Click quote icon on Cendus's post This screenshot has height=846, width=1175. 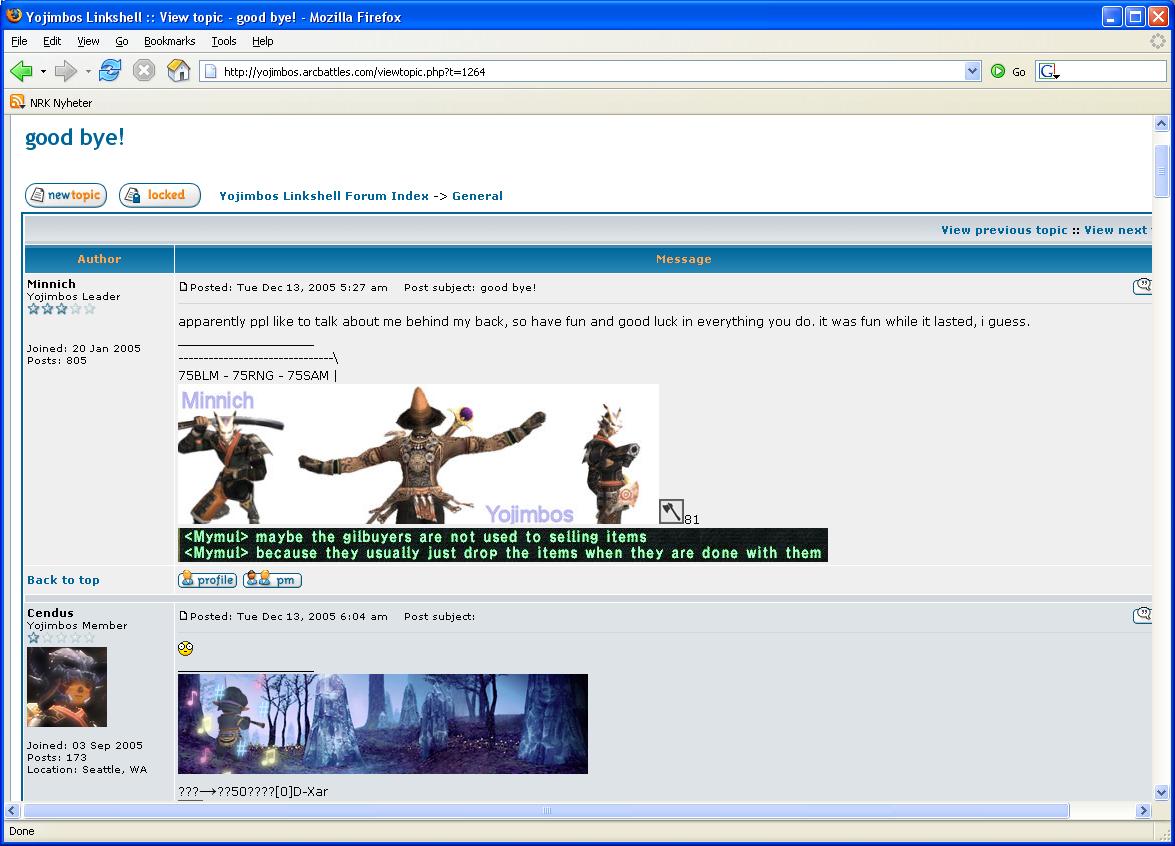(1142, 615)
